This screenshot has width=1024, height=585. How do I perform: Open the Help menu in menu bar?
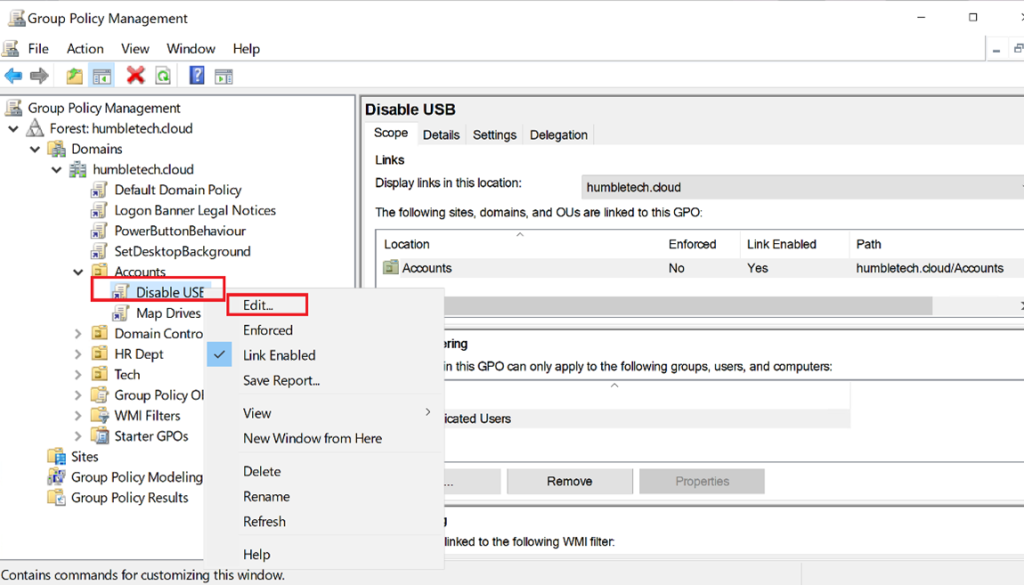tap(246, 48)
